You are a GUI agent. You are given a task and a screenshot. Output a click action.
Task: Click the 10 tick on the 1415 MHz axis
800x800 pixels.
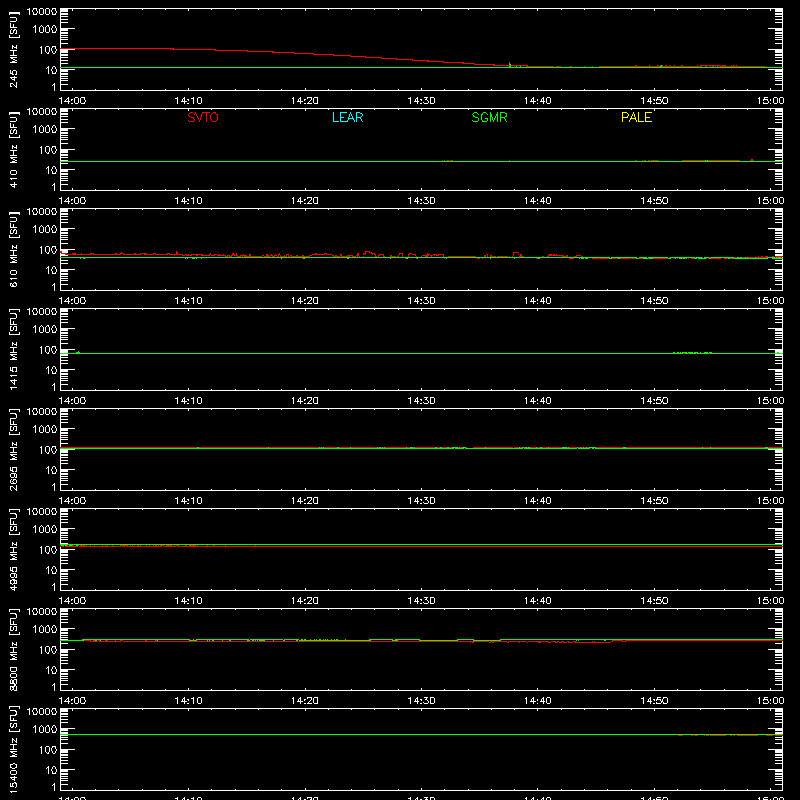(51, 370)
